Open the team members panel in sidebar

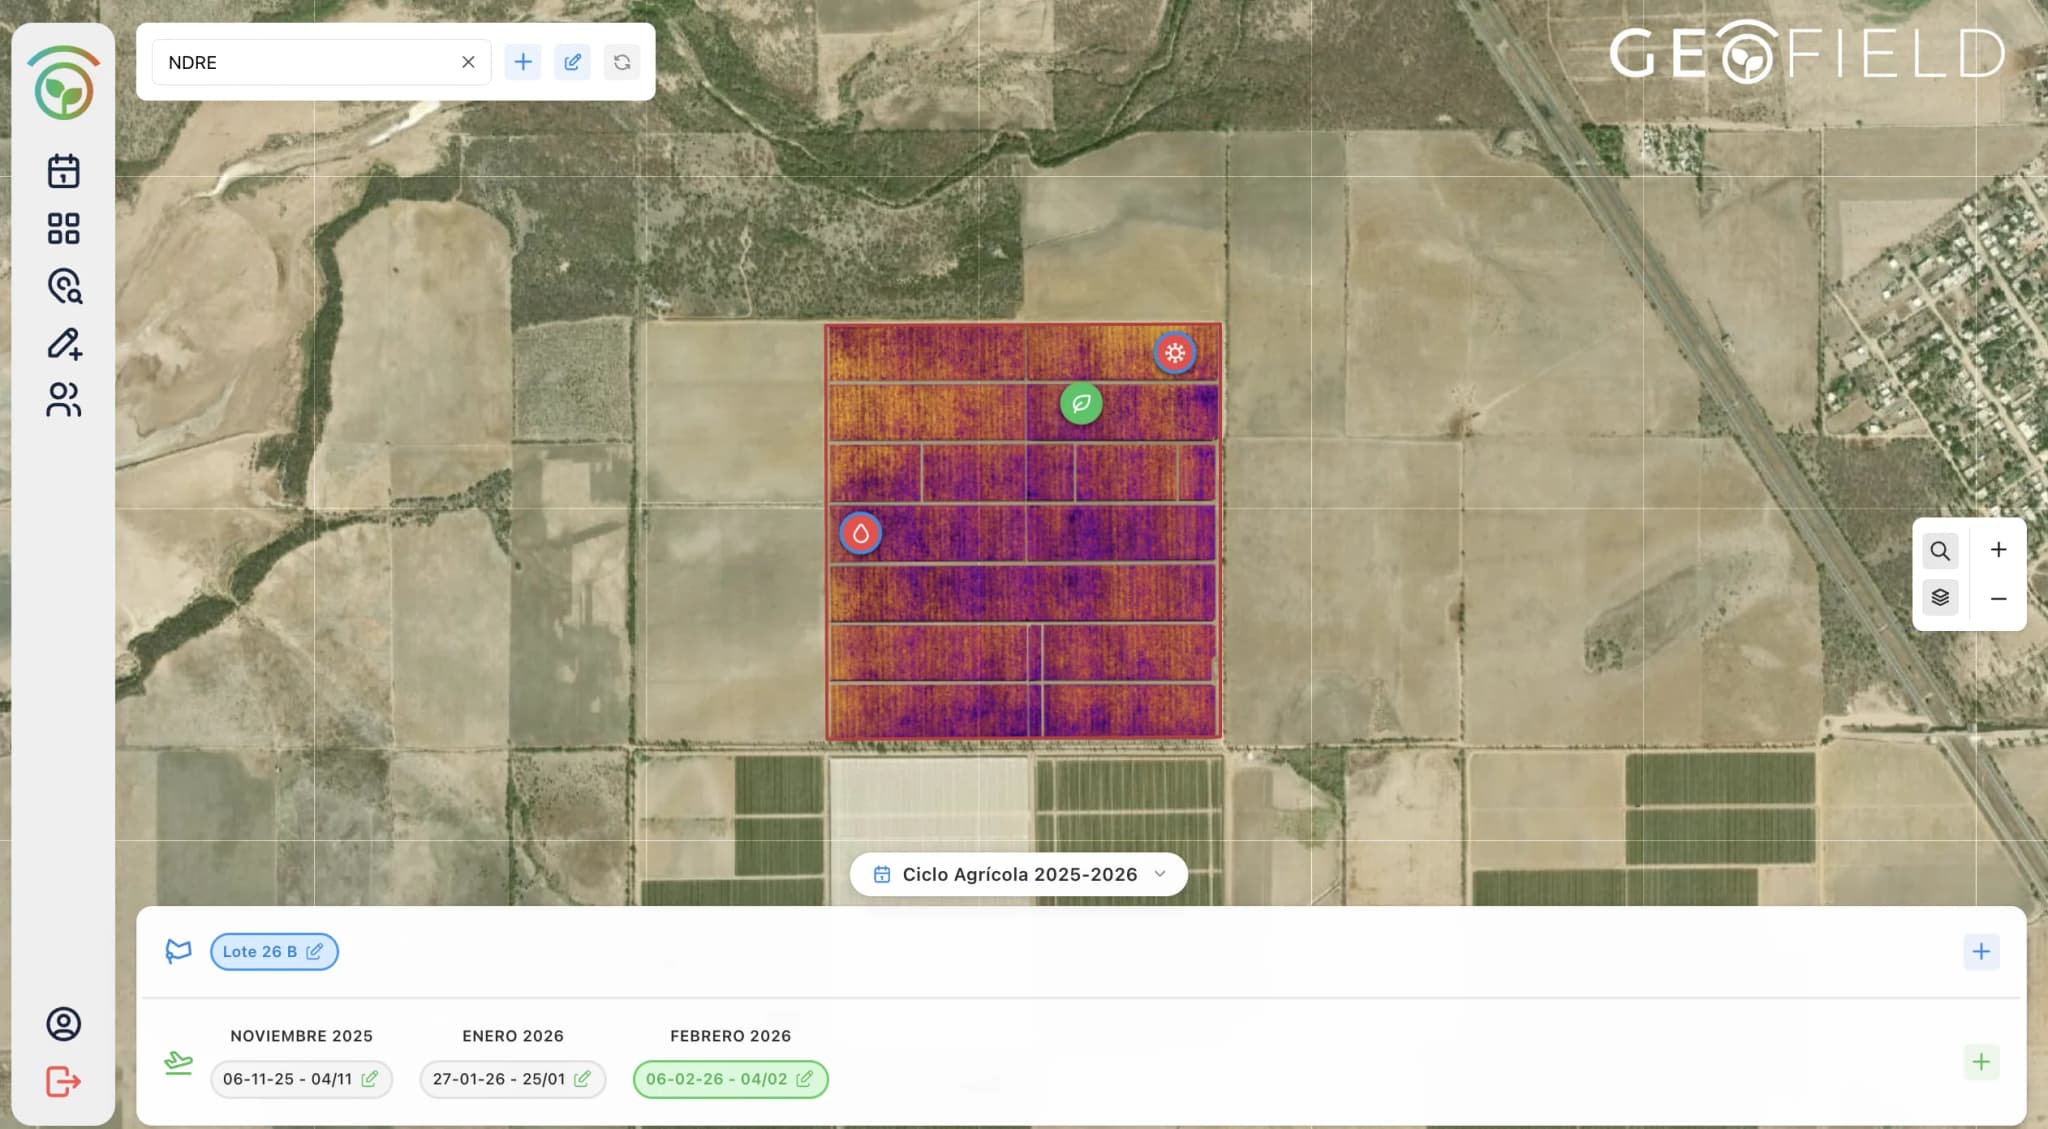click(x=63, y=400)
